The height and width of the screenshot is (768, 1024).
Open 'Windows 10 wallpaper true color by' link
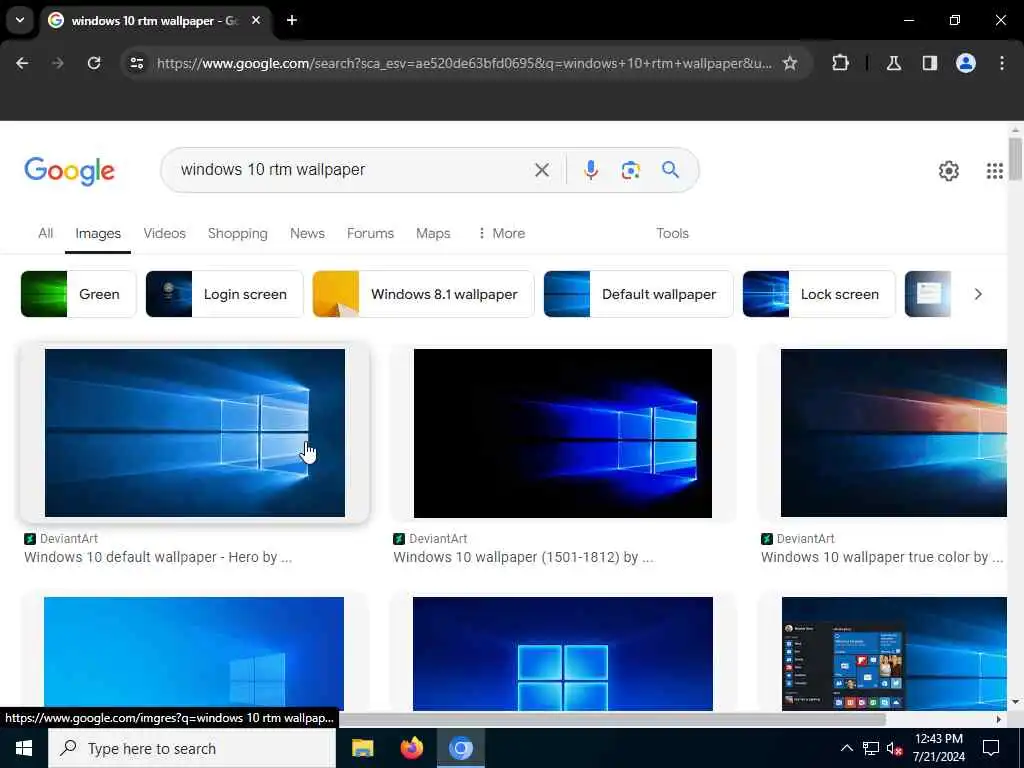[882, 557]
